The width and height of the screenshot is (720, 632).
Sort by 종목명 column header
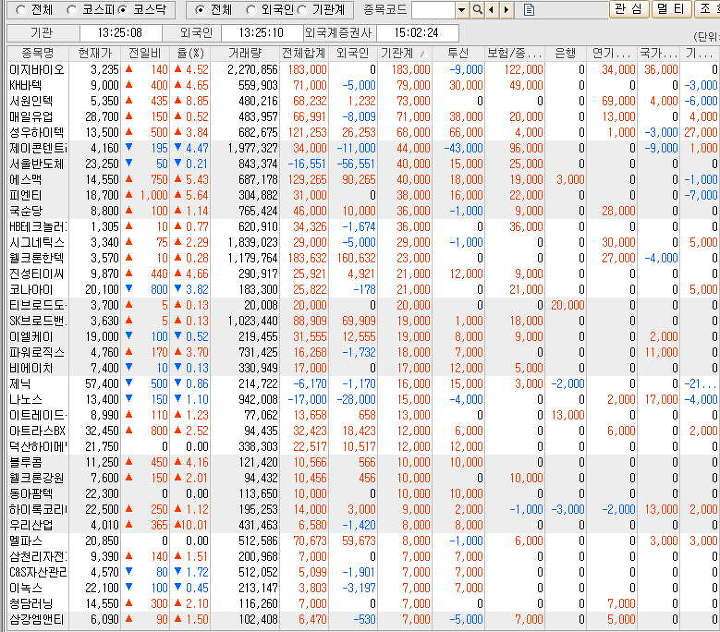pos(38,53)
